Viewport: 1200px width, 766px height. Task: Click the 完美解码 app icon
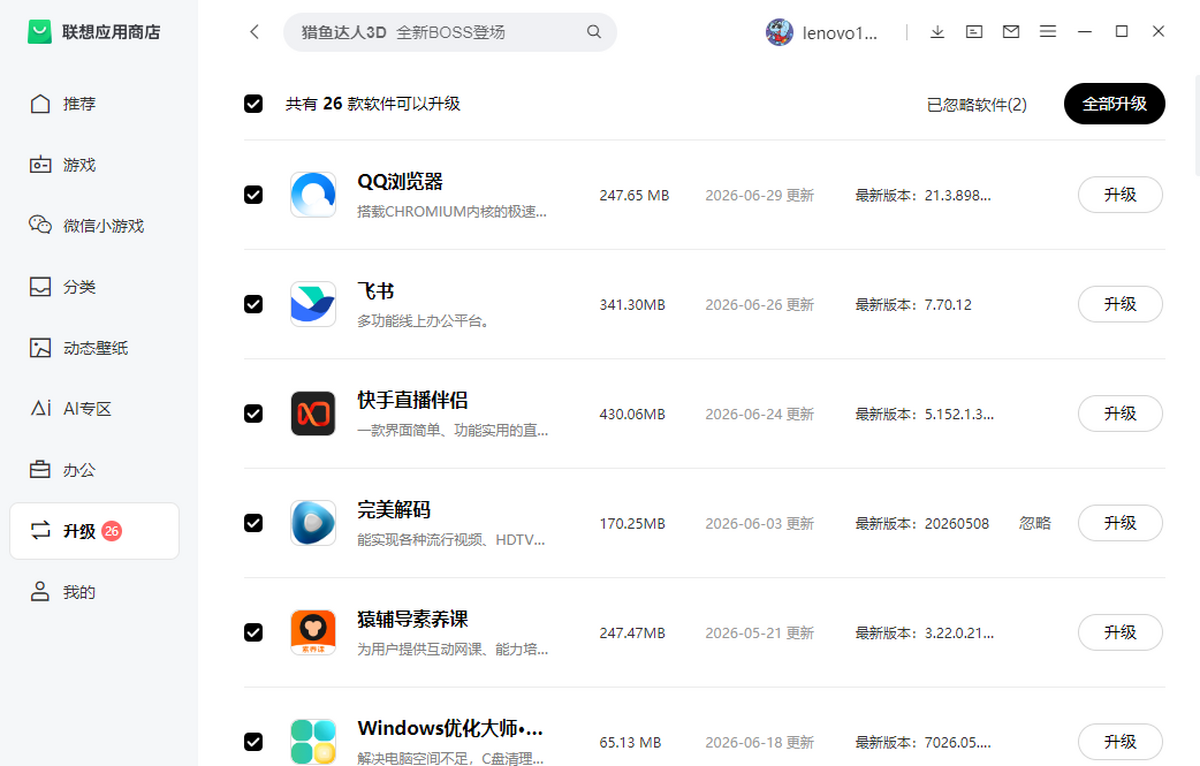(x=313, y=523)
